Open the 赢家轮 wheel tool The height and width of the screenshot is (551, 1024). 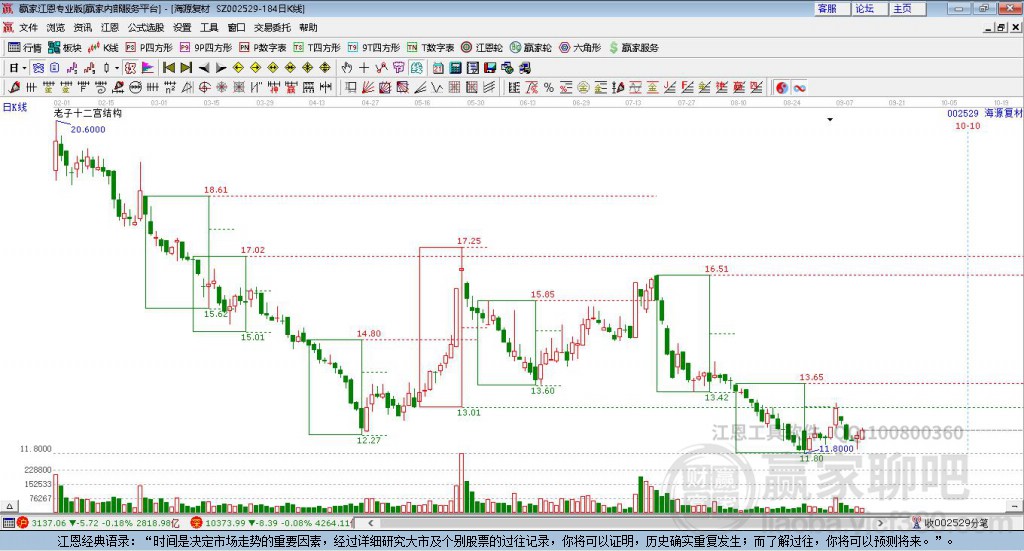[530, 48]
